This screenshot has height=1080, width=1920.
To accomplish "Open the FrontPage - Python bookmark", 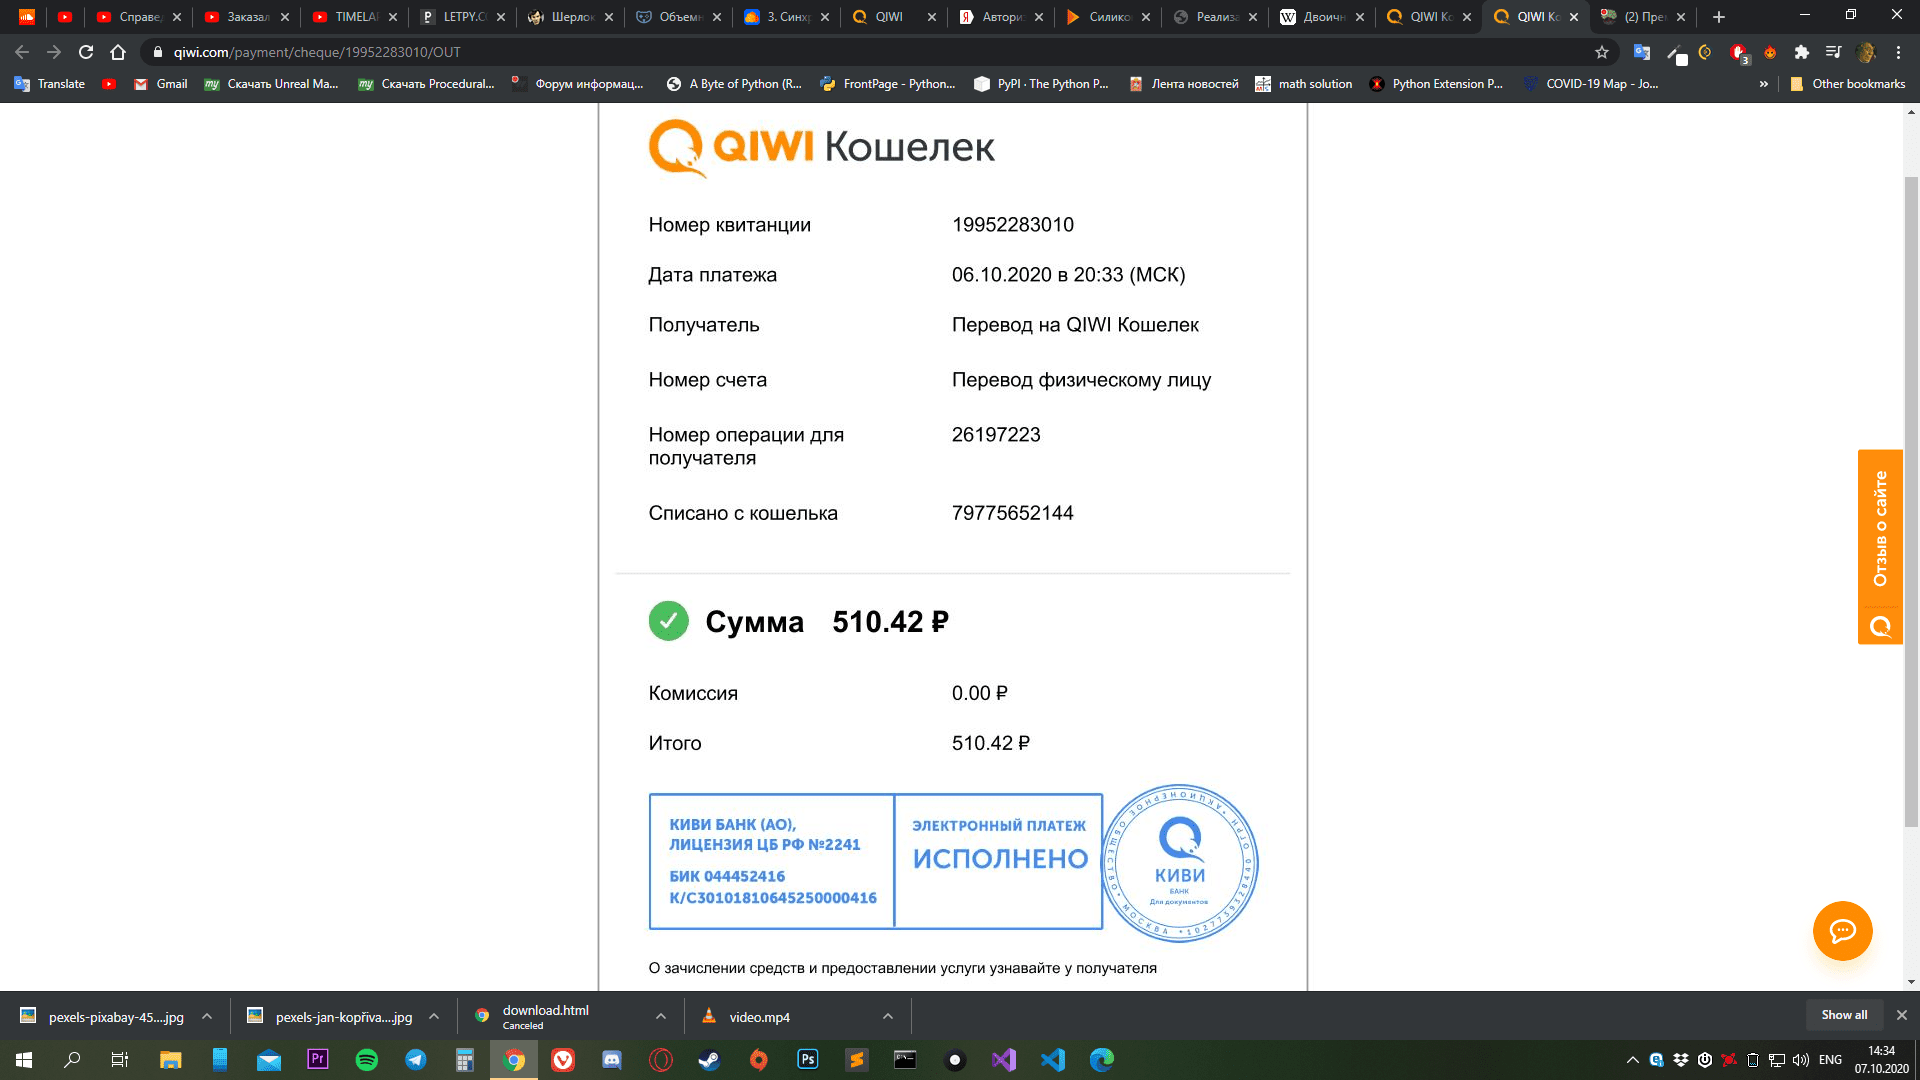I will click(888, 84).
